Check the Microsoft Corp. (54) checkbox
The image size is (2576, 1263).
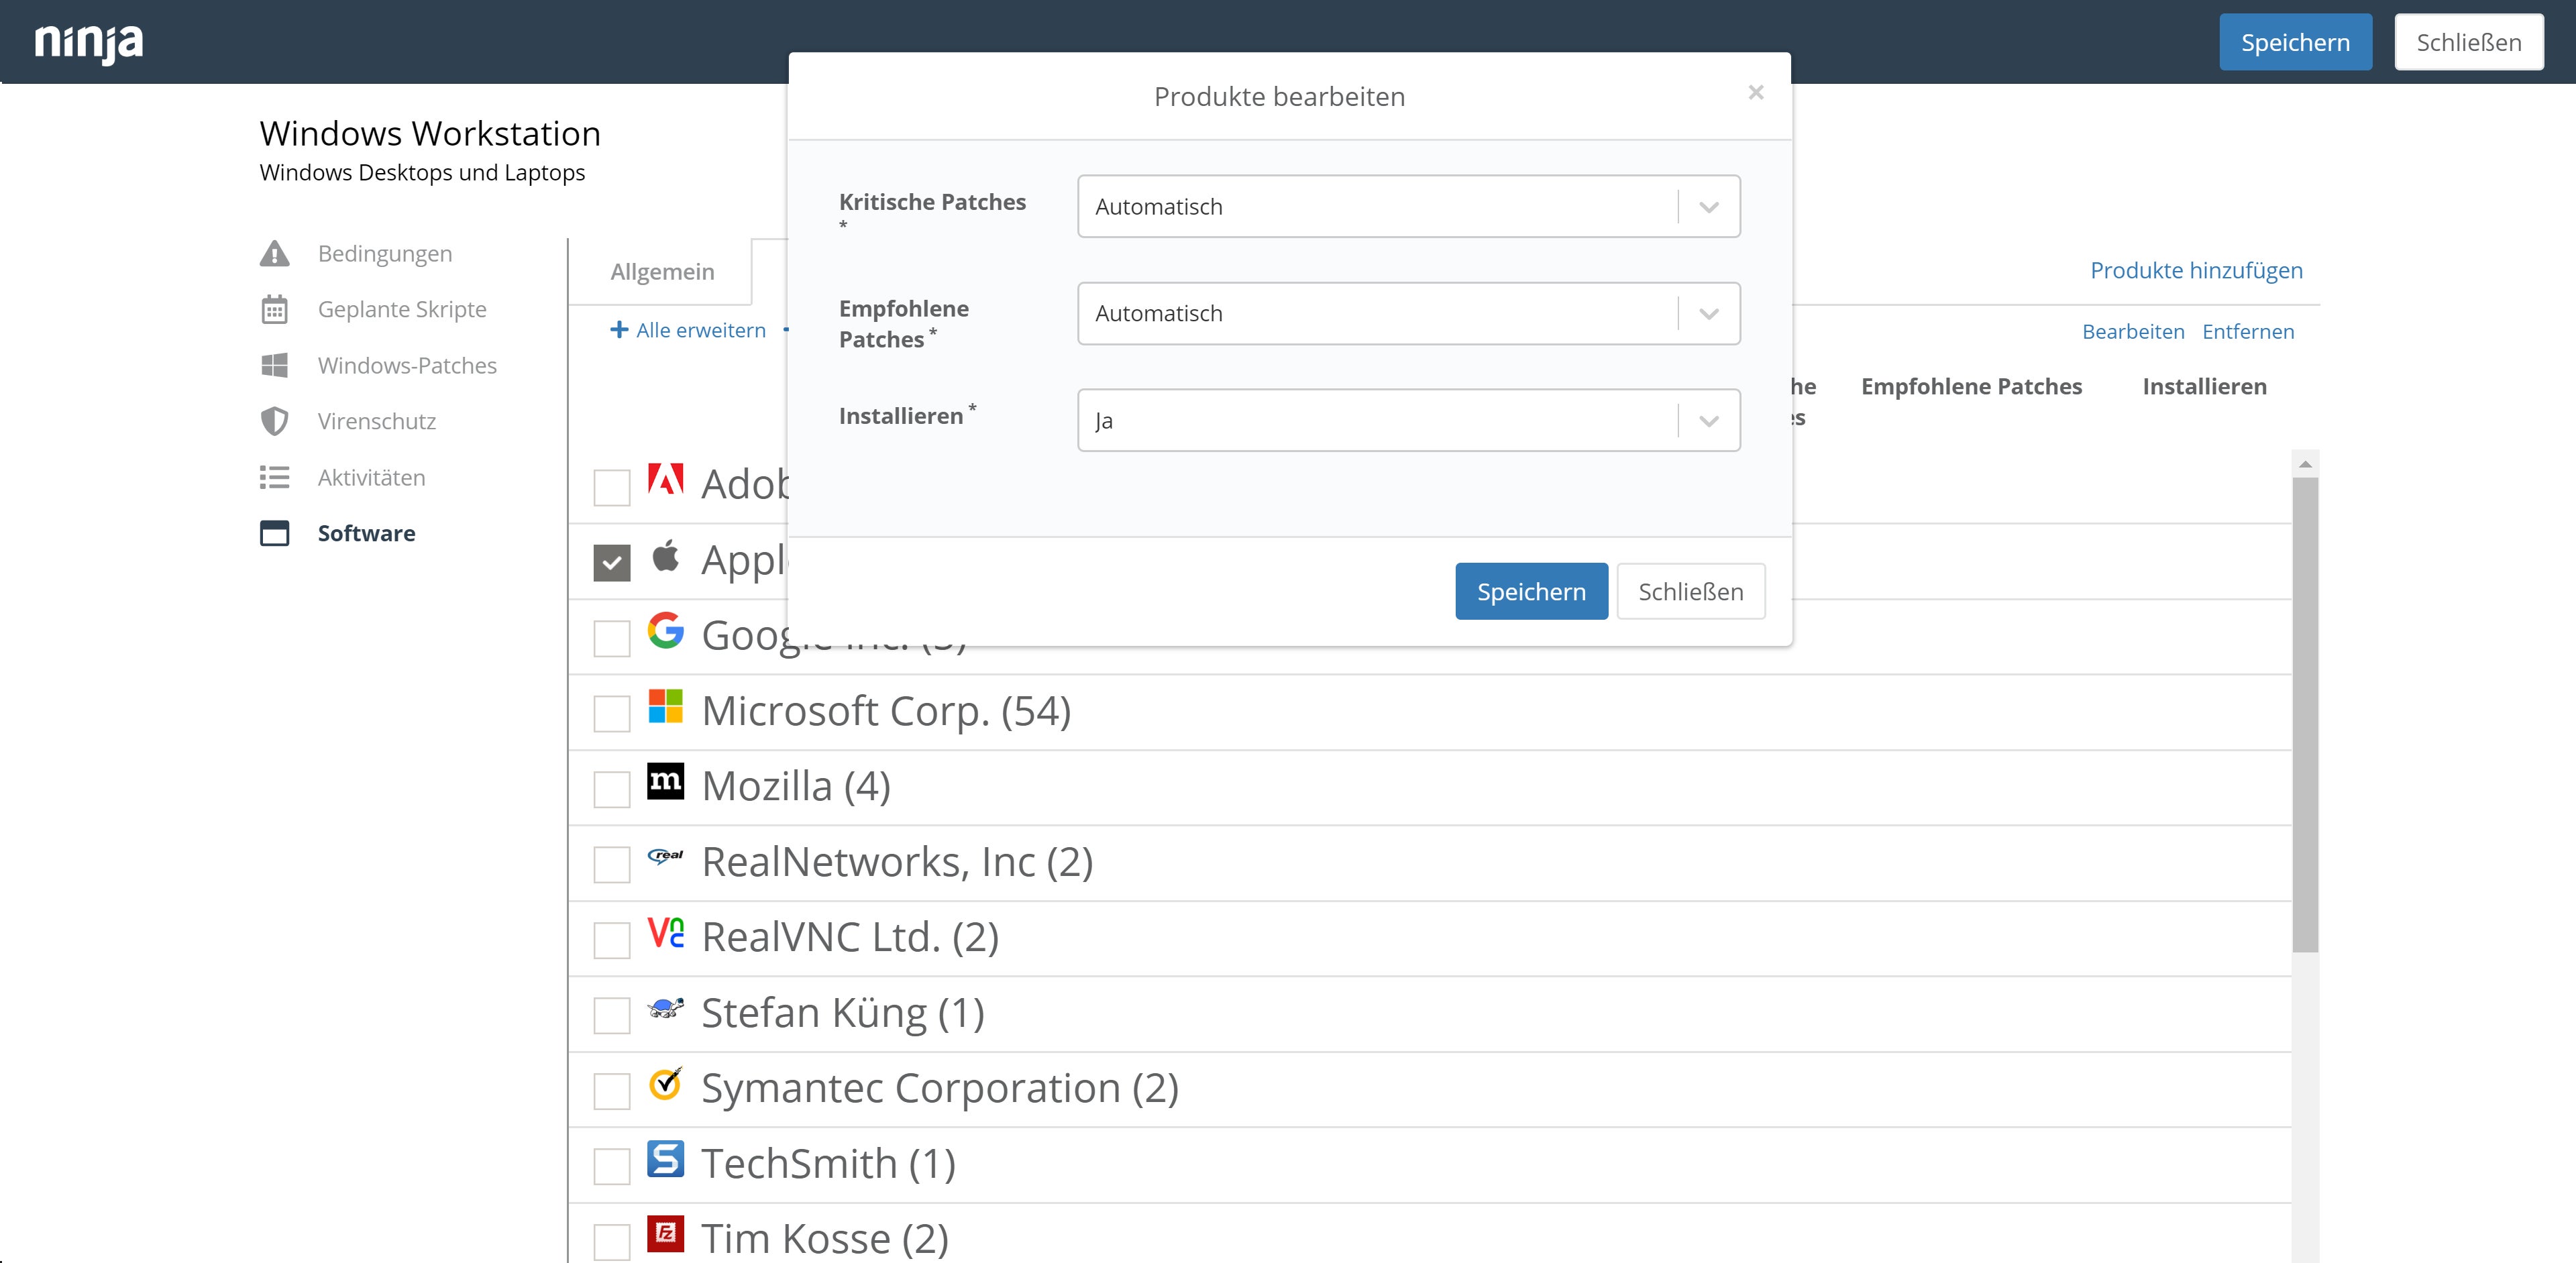611,714
